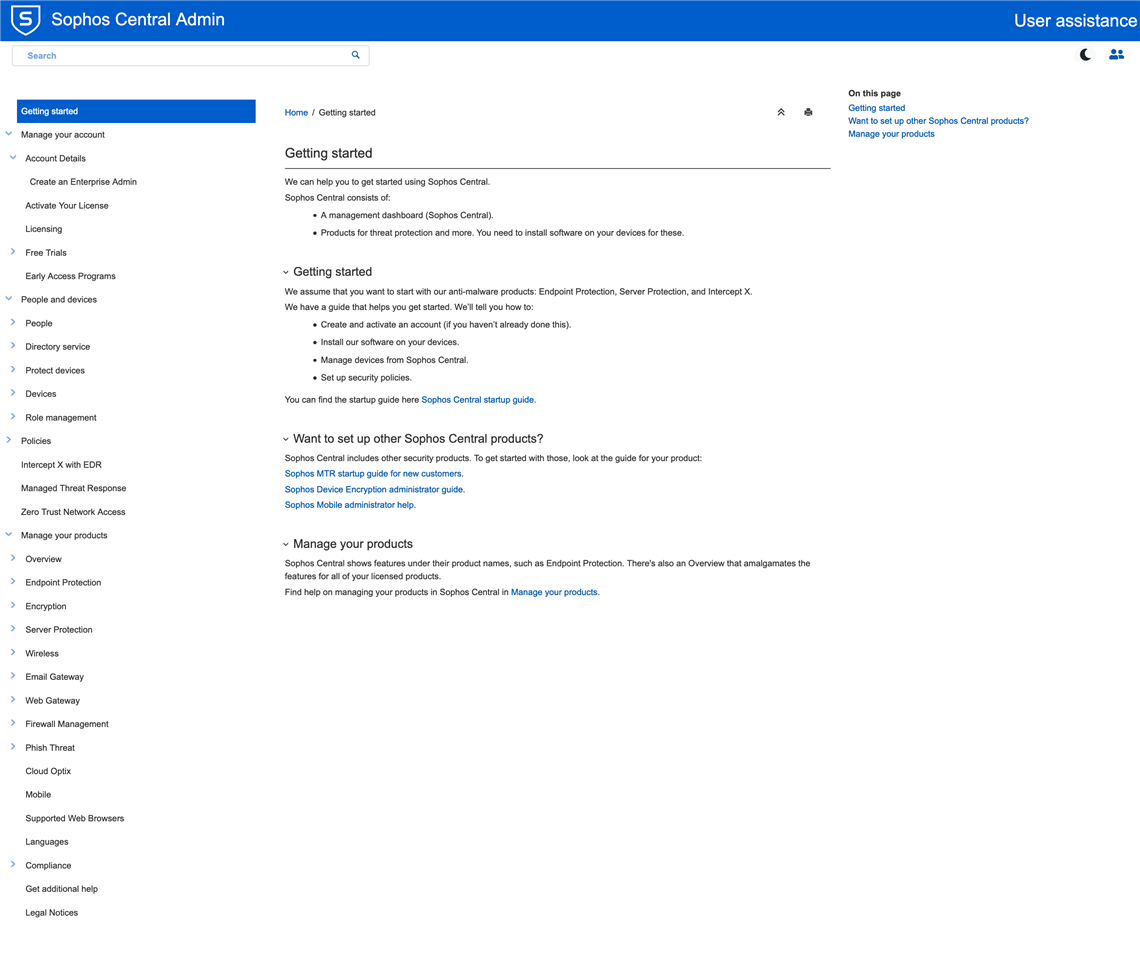Viewport: 1140px width, 960px height.
Task: Open Intercept X with EDR page
Action: [61, 465]
